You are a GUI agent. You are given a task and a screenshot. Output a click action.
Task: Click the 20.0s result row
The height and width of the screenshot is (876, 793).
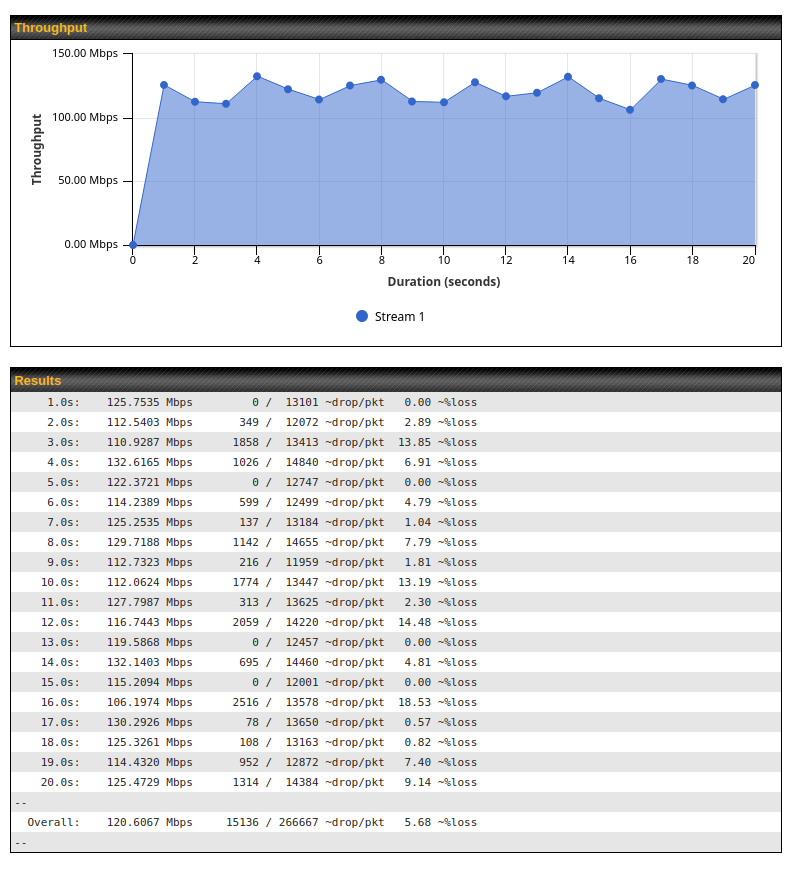coord(396,782)
